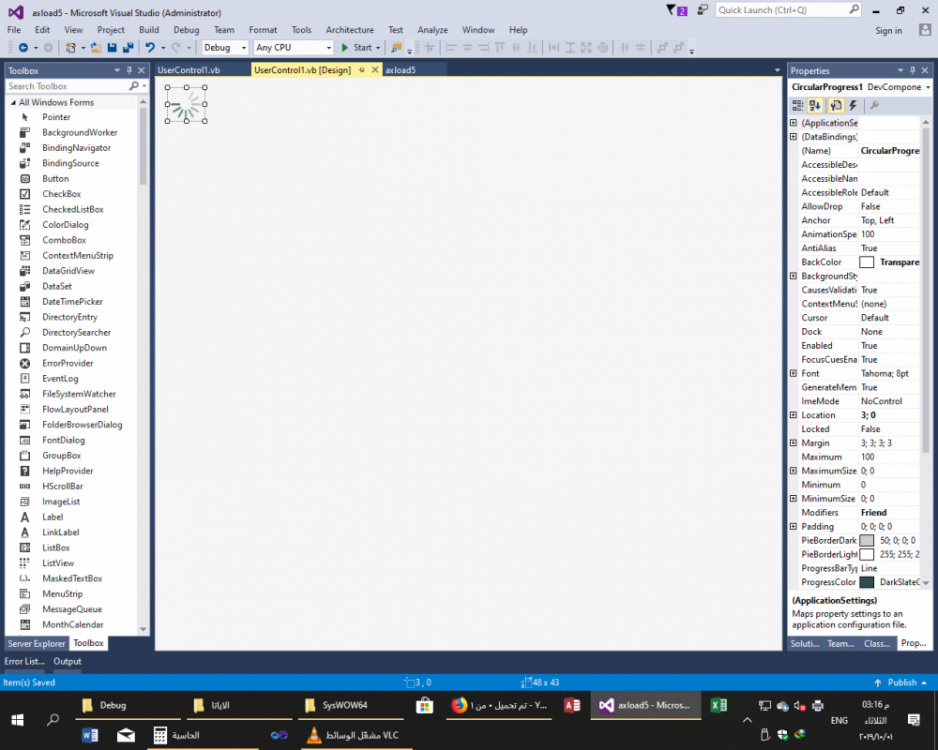Click the Find in Files toolbar icon
This screenshot has height=750, width=938.
pyautogui.click(x=396, y=48)
